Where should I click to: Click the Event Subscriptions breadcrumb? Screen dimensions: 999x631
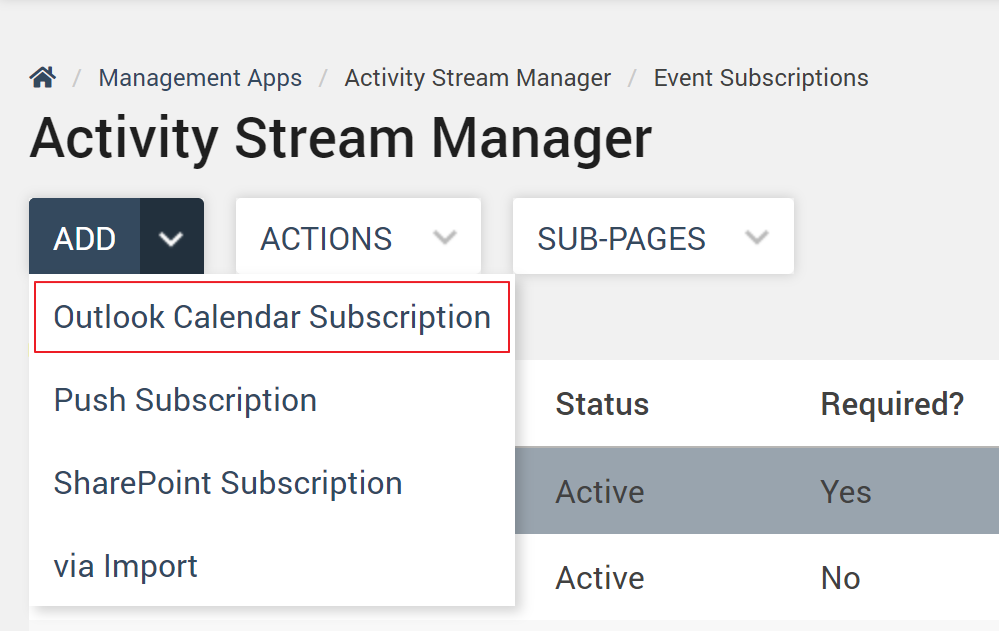760,78
